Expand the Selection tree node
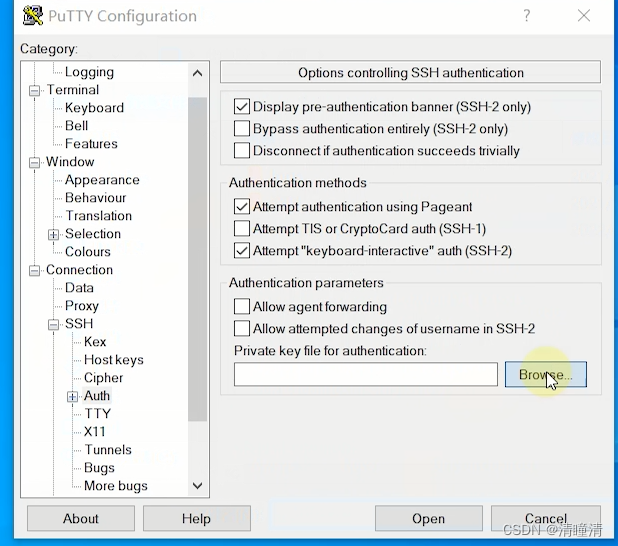Viewport: 618px width, 546px height. click(54, 235)
